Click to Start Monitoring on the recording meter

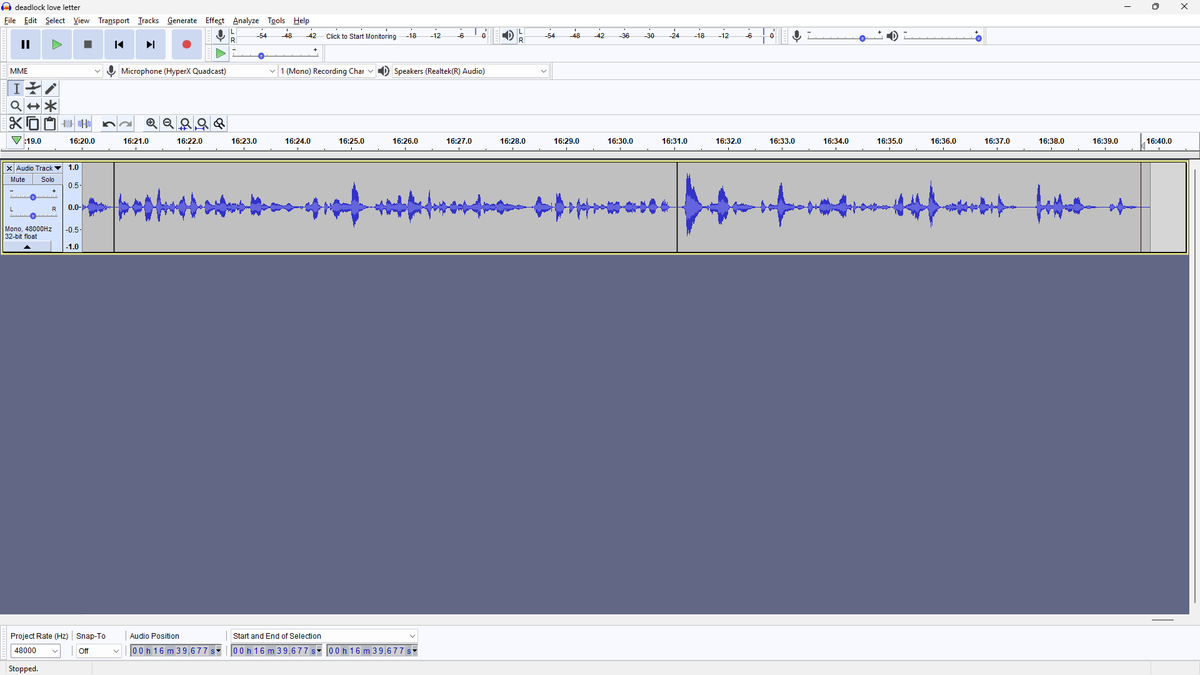pyautogui.click(x=361, y=36)
